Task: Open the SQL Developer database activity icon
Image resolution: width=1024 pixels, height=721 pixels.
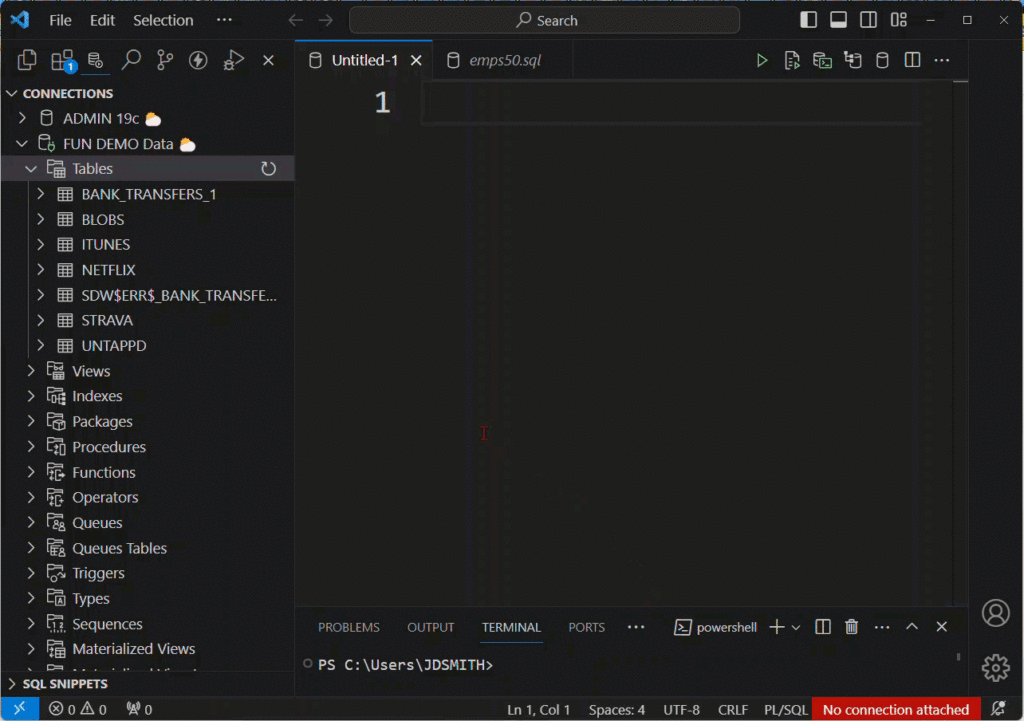Action: (95, 61)
